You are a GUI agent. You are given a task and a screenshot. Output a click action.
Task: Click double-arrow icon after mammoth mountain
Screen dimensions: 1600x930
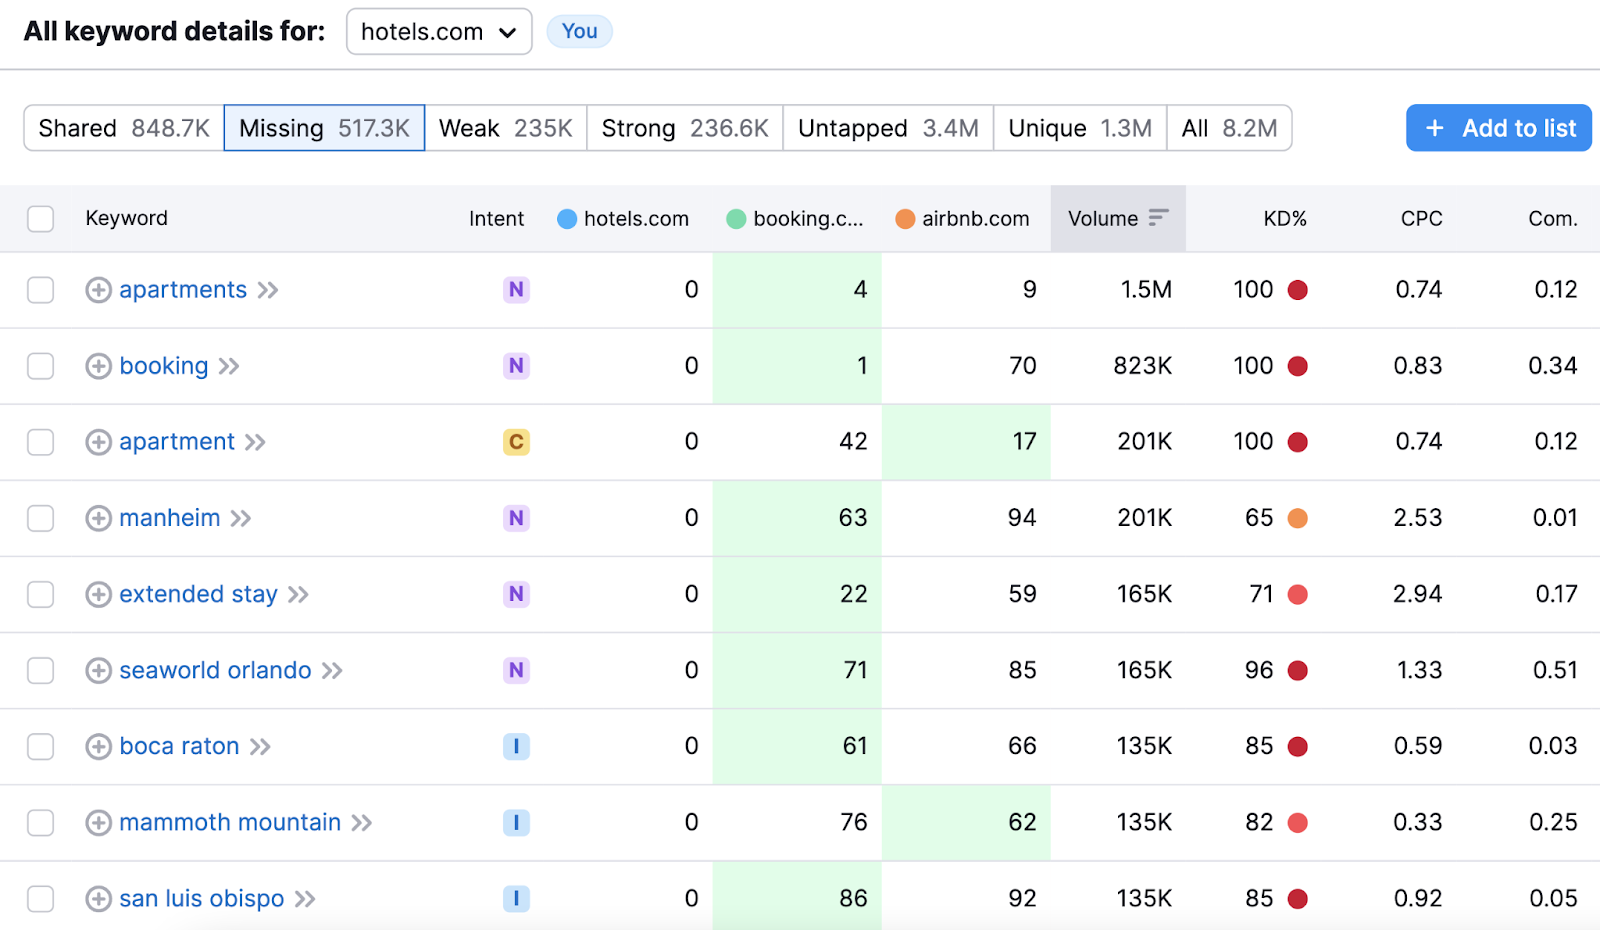[x=361, y=822]
